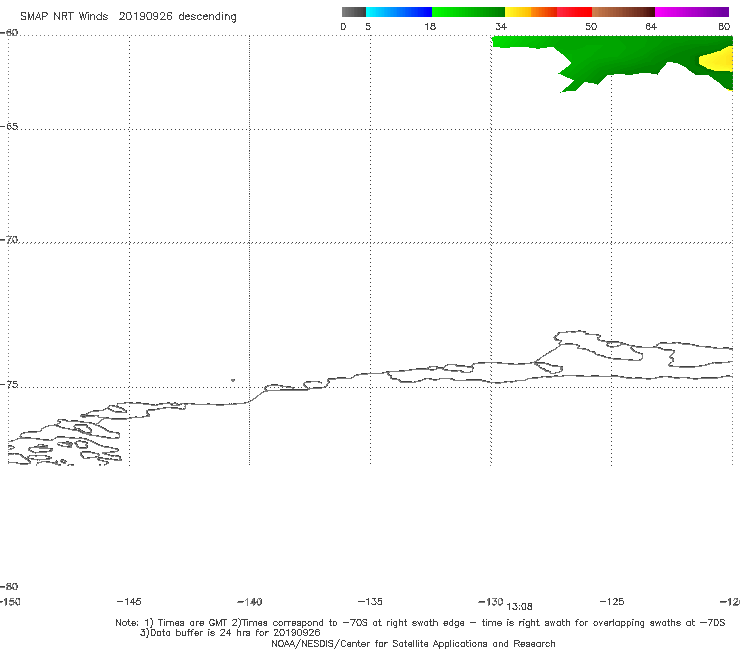Click the color bar label '5'
The height and width of the screenshot is (650, 740).
tap(368, 26)
